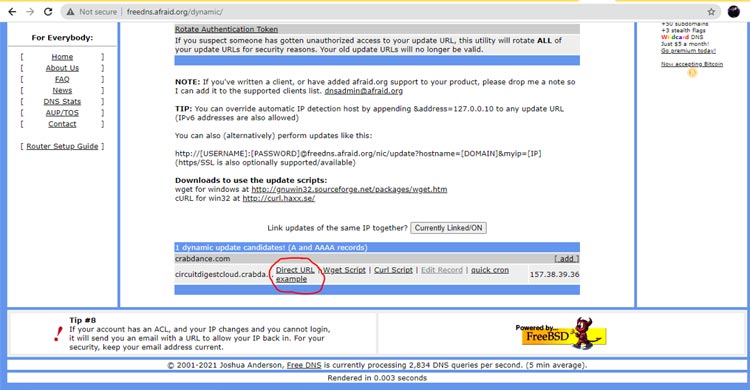Open the Contact sidebar link
750x390 pixels.
point(62,124)
